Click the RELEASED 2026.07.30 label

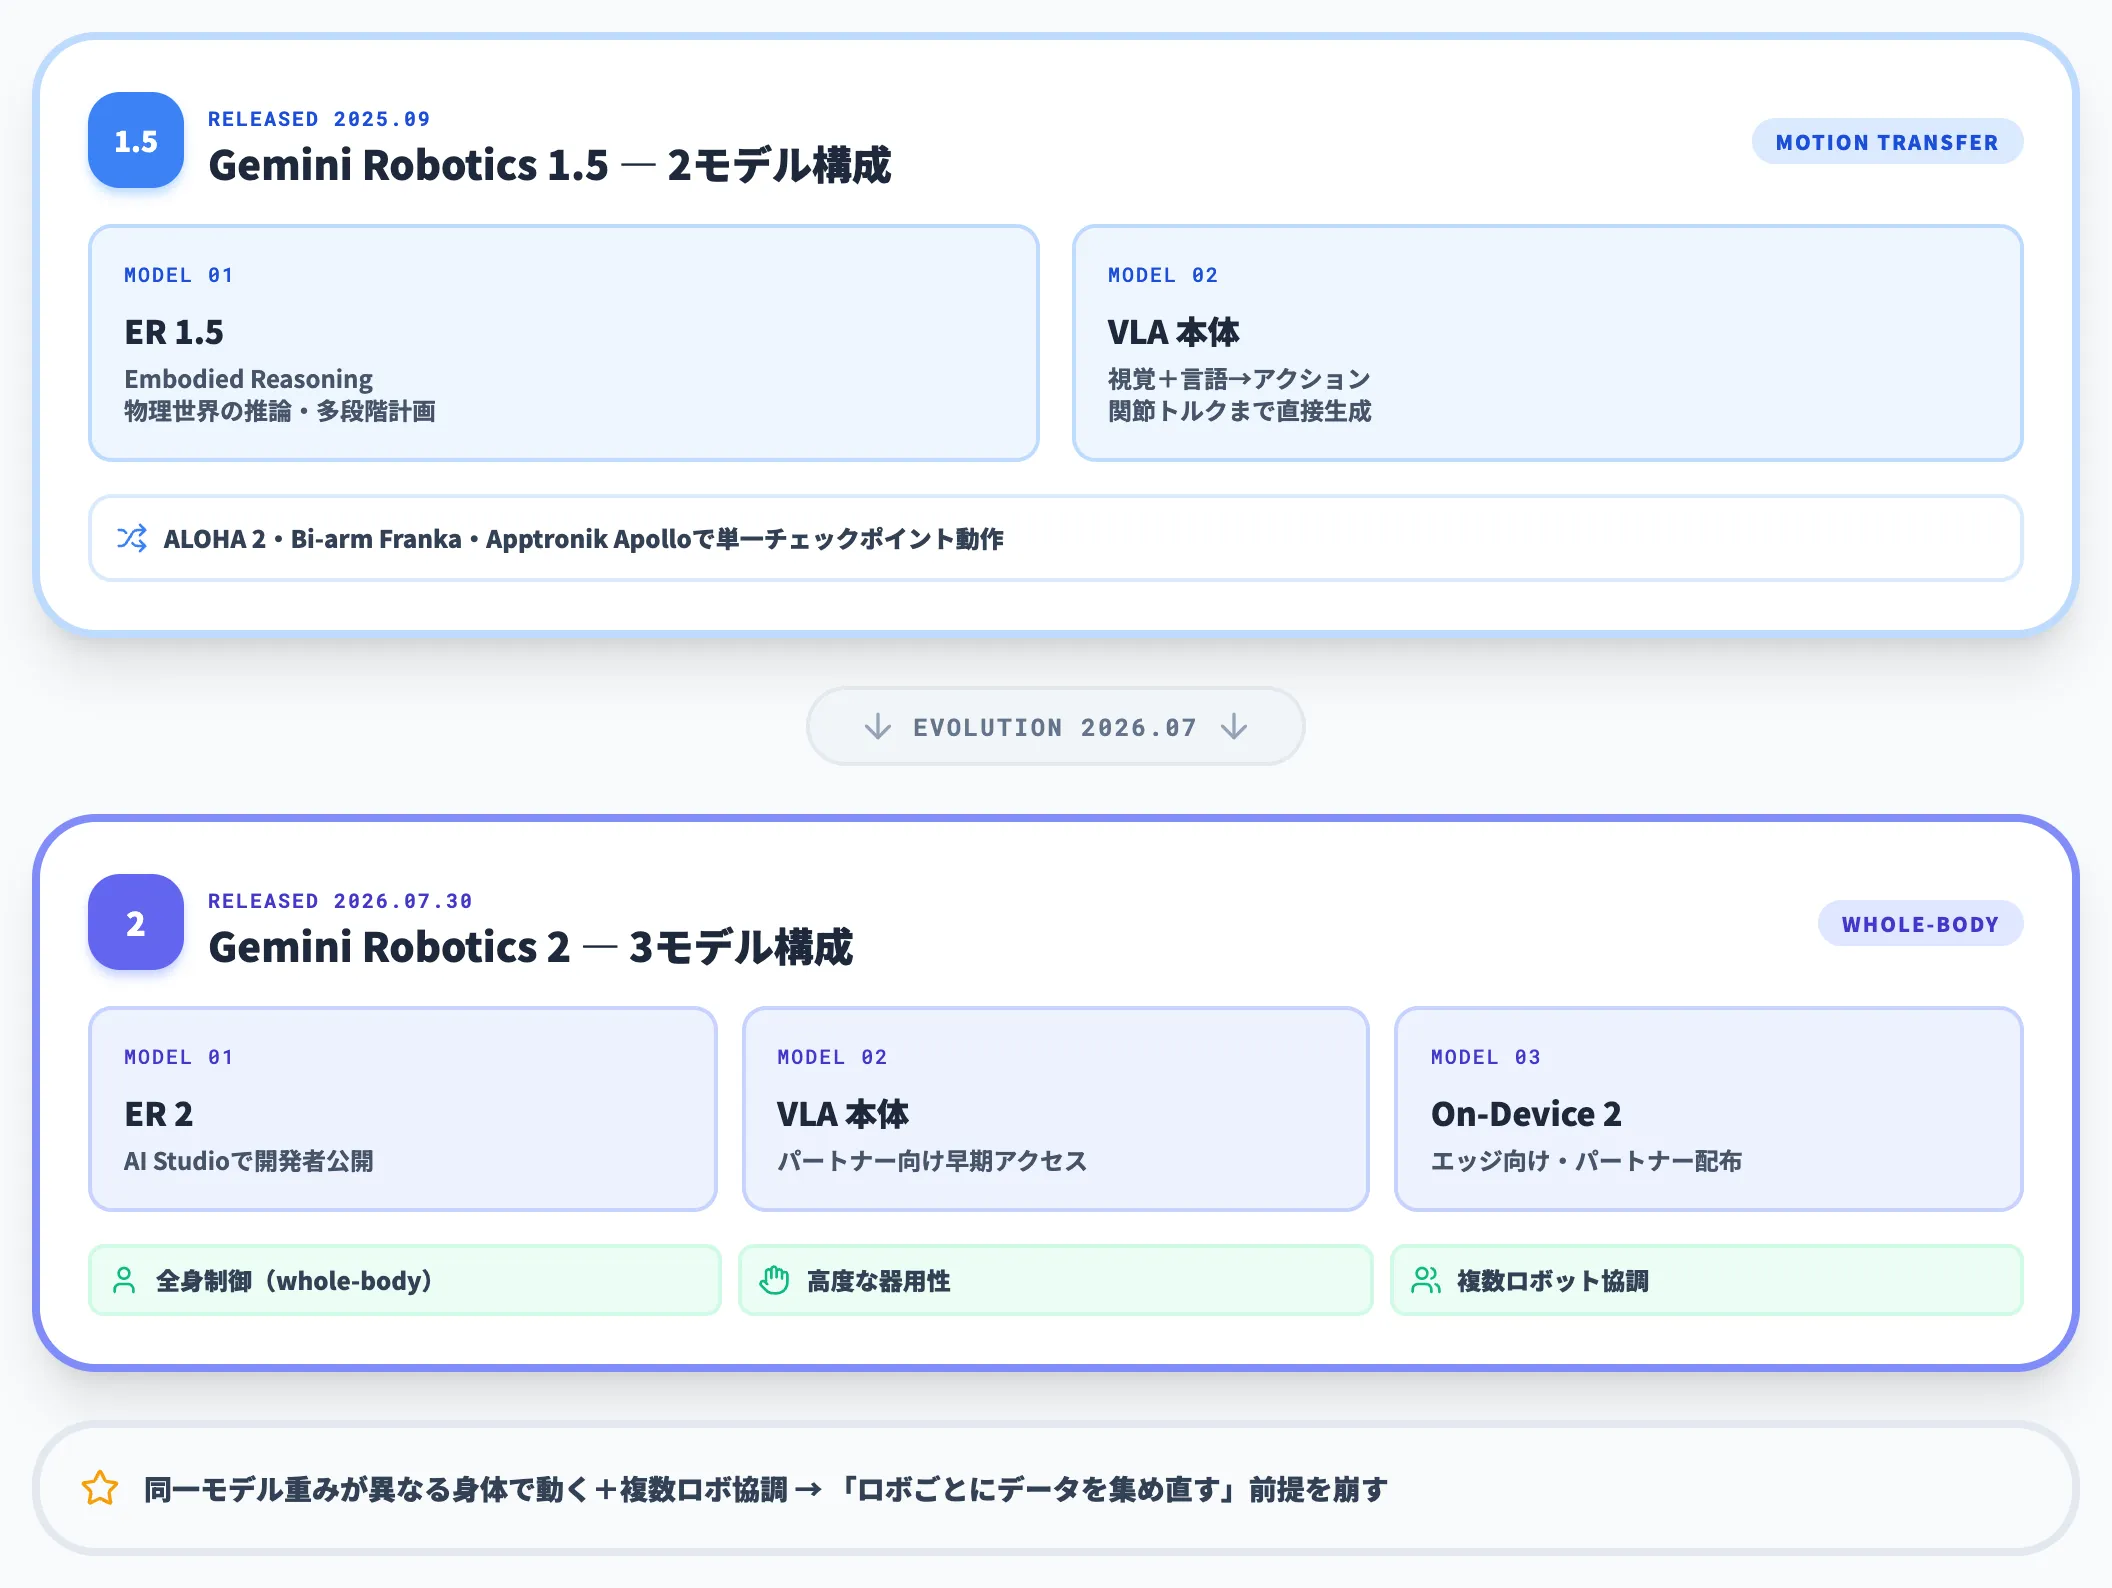(340, 901)
